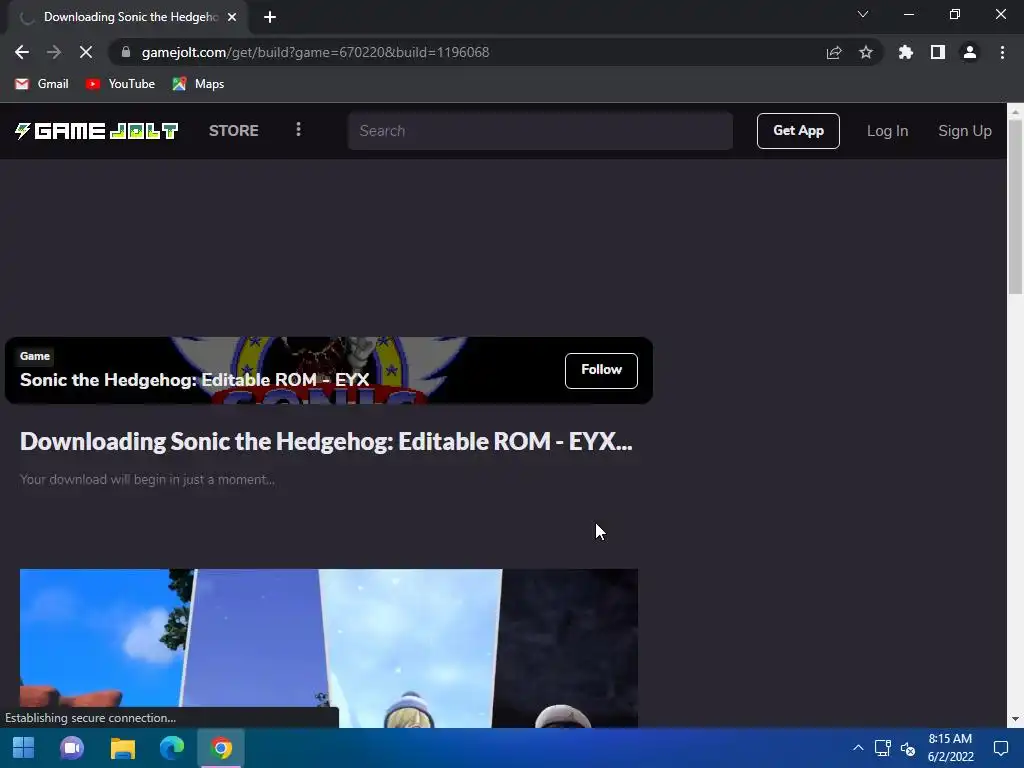
Task: Open File Explorer from the taskbar
Action: (x=122, y=748)
